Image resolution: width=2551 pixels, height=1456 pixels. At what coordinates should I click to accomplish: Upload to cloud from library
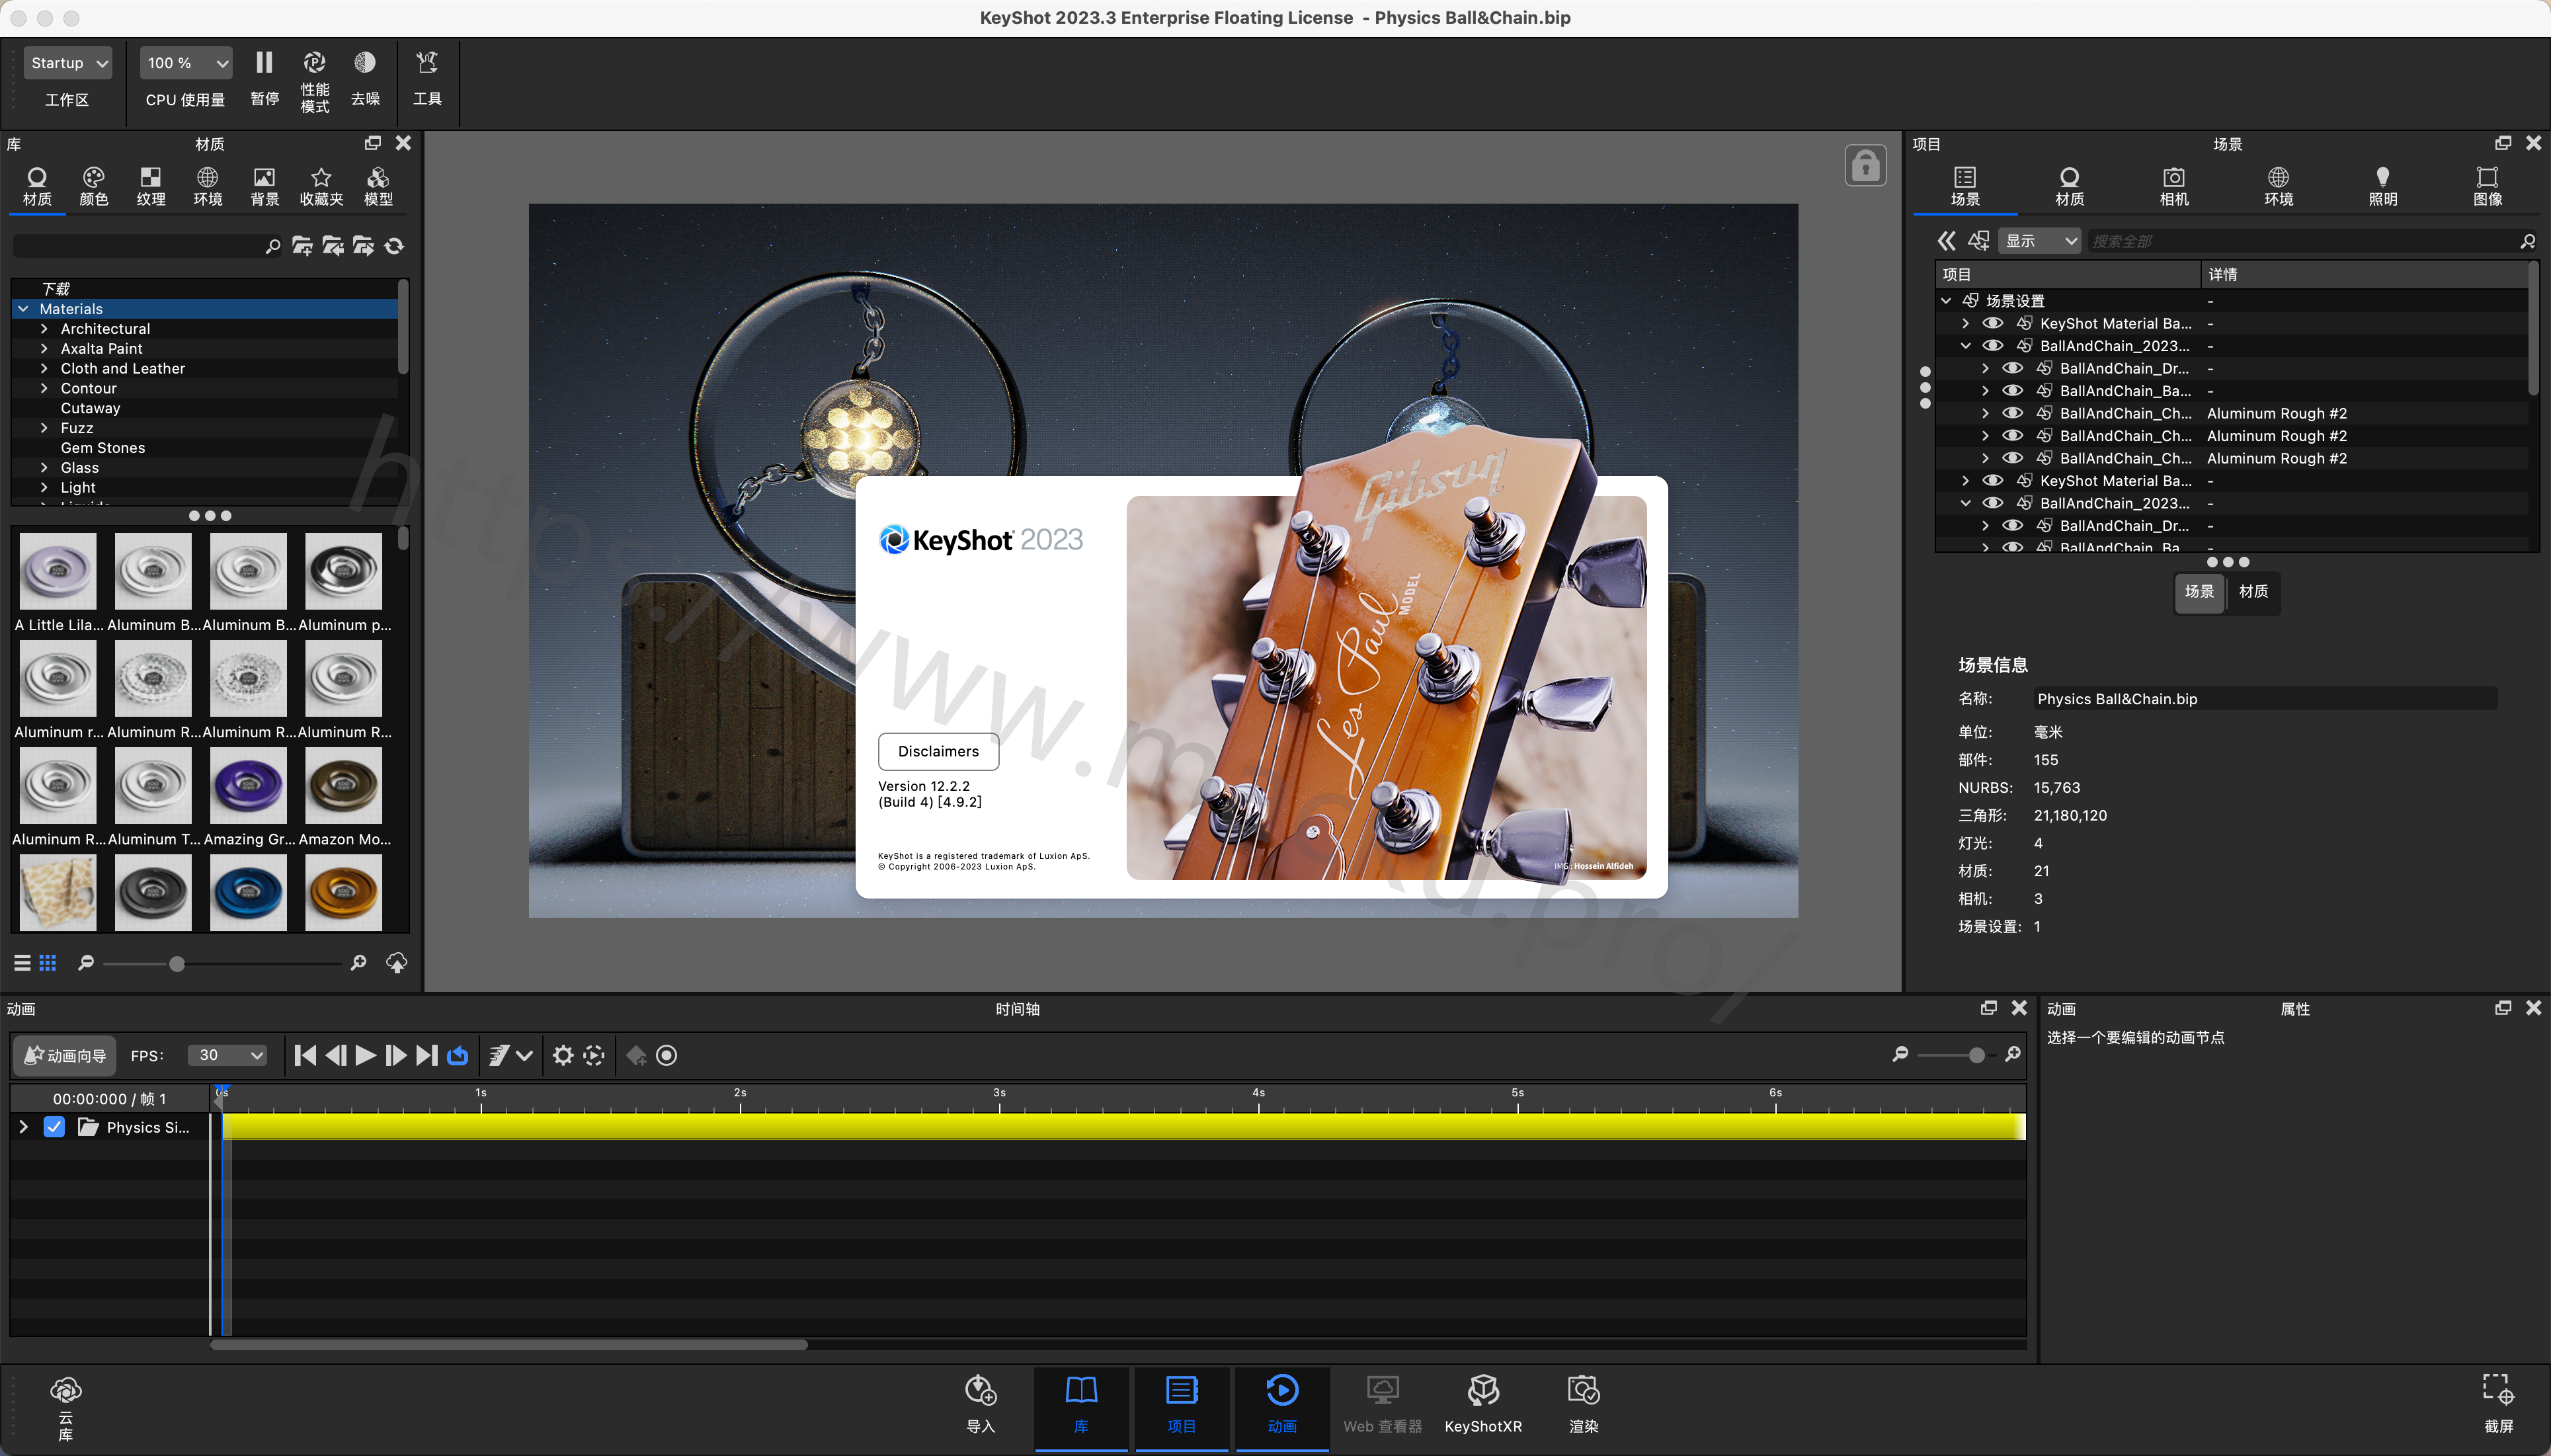click(x=397, y=963)
